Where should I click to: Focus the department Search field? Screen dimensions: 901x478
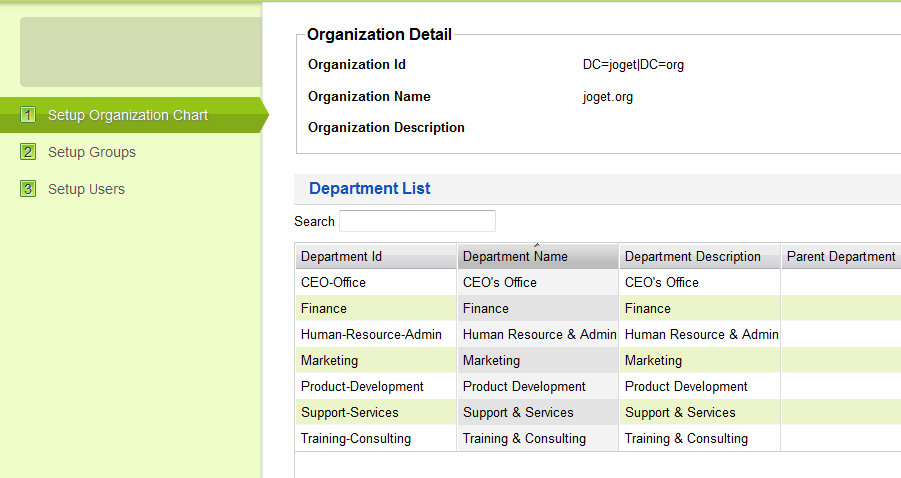[x=417, y=221]
